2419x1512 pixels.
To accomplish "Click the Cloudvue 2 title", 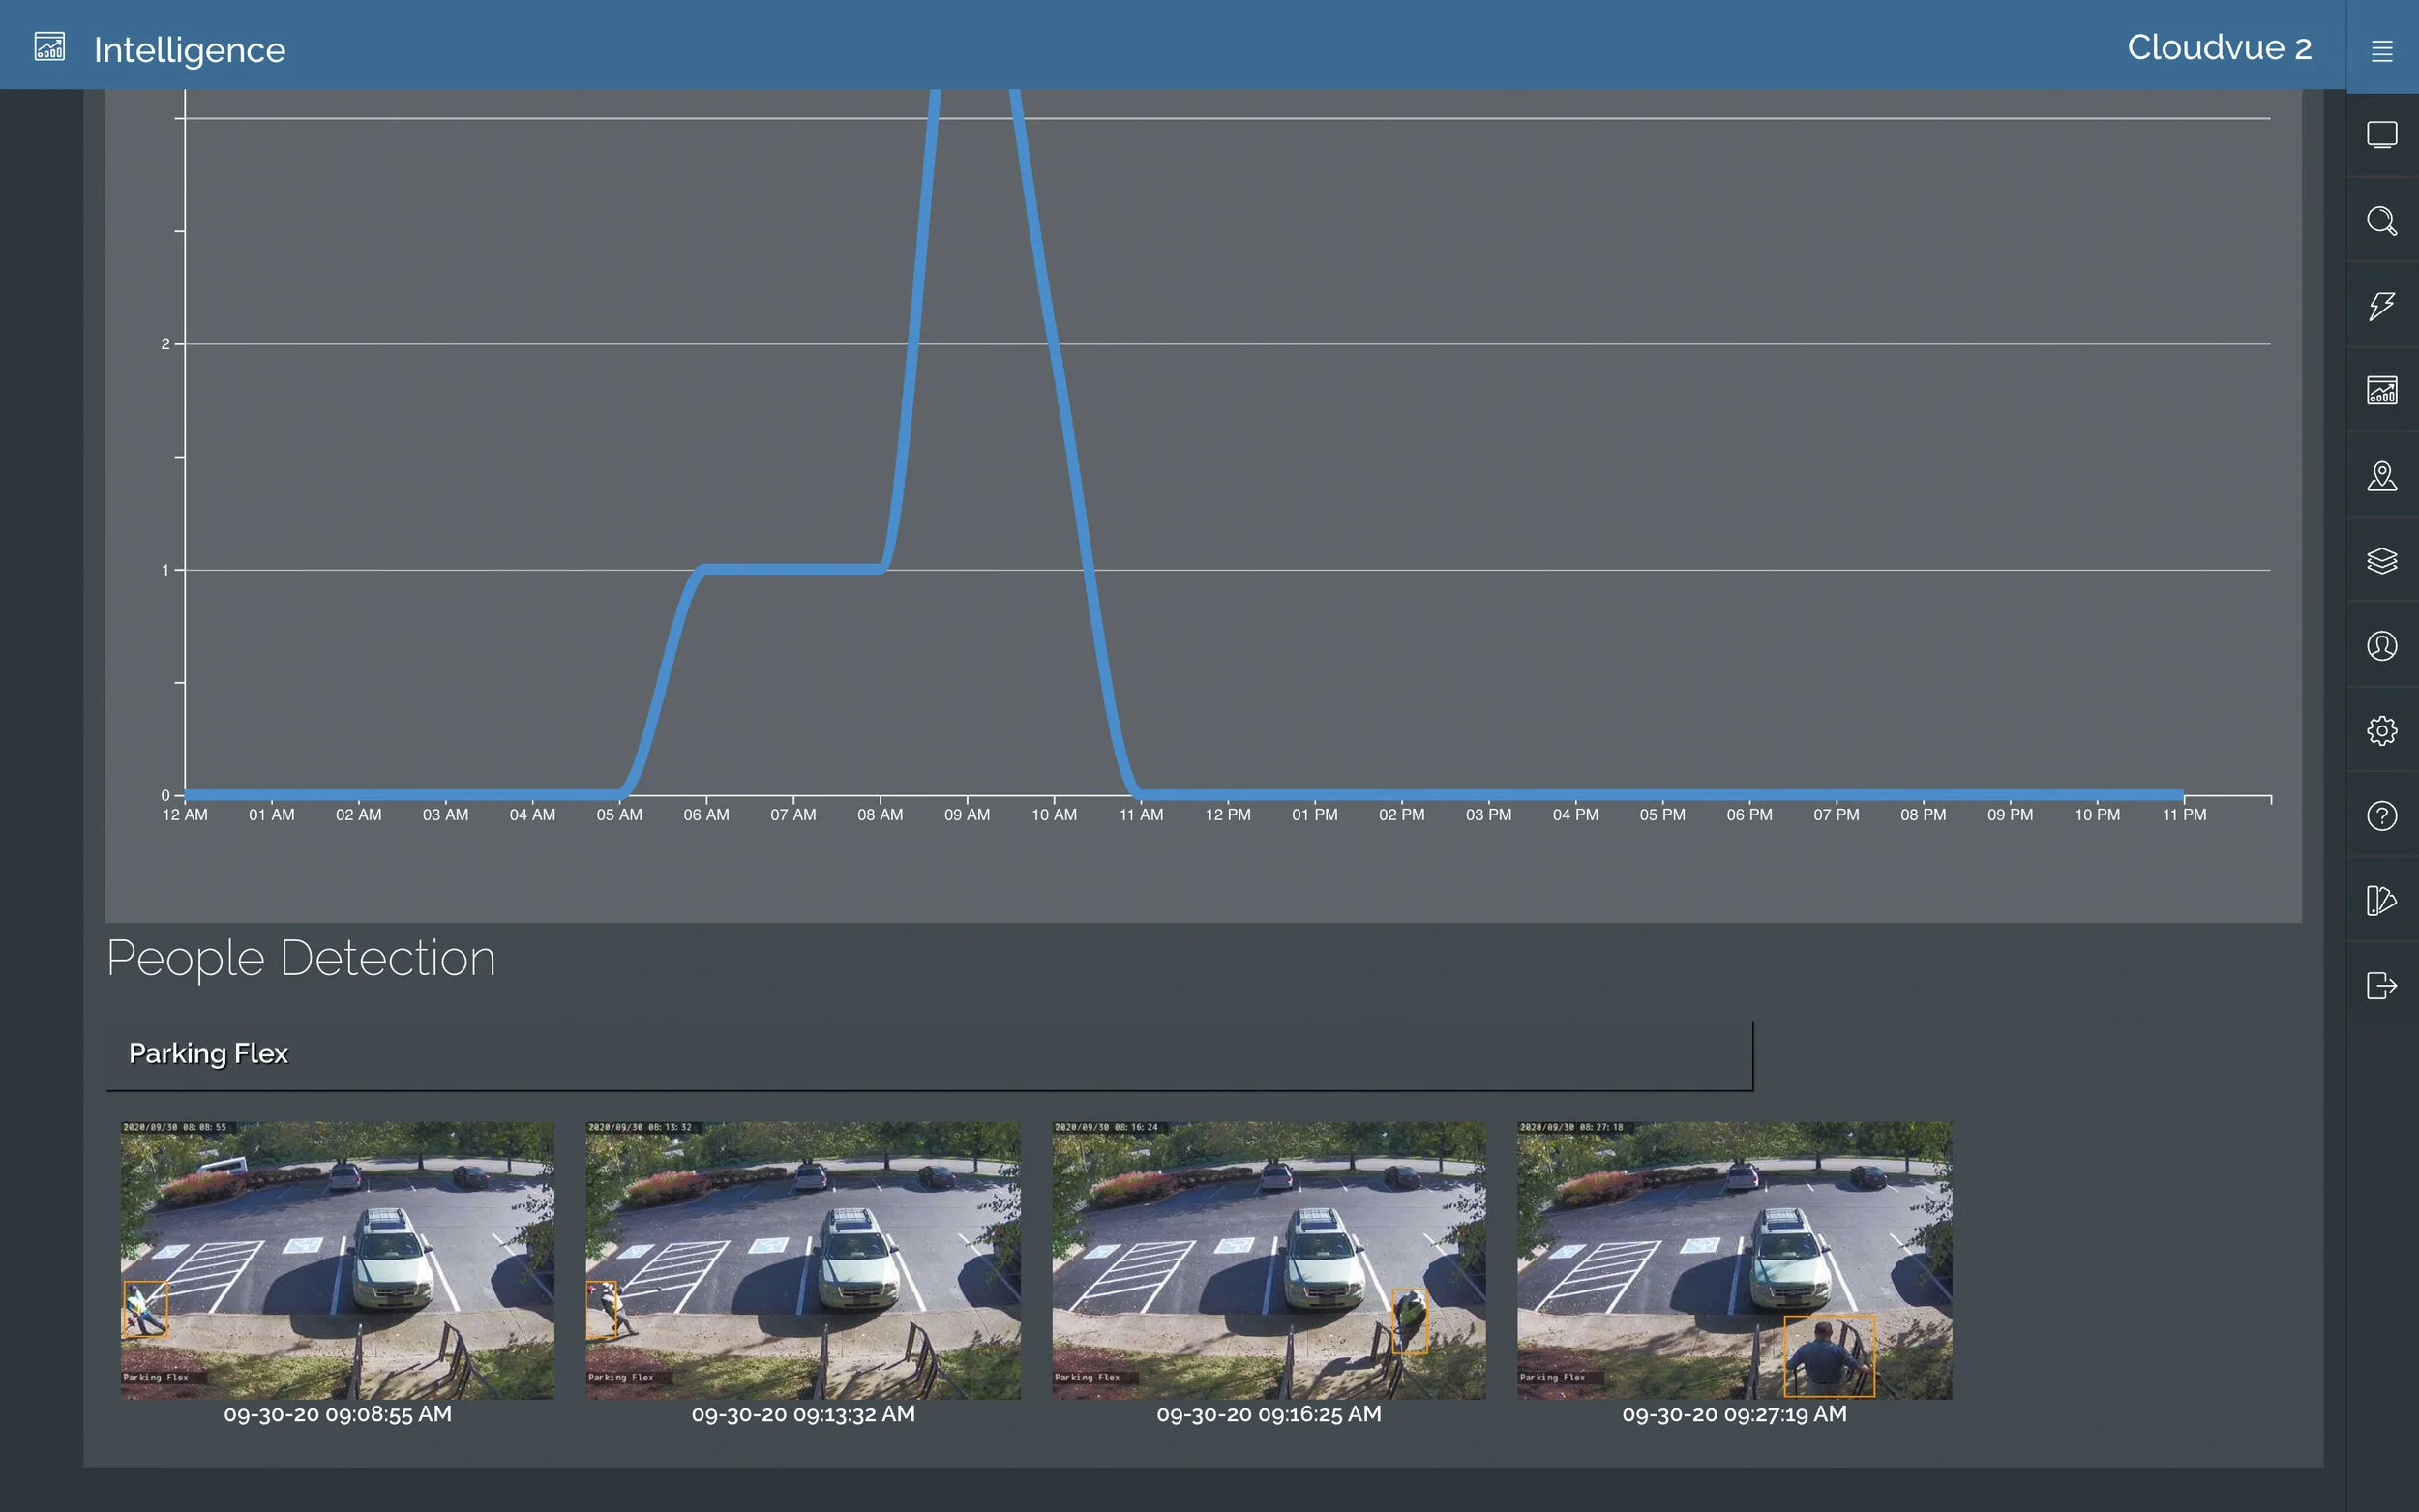I will click(2218, 46).
